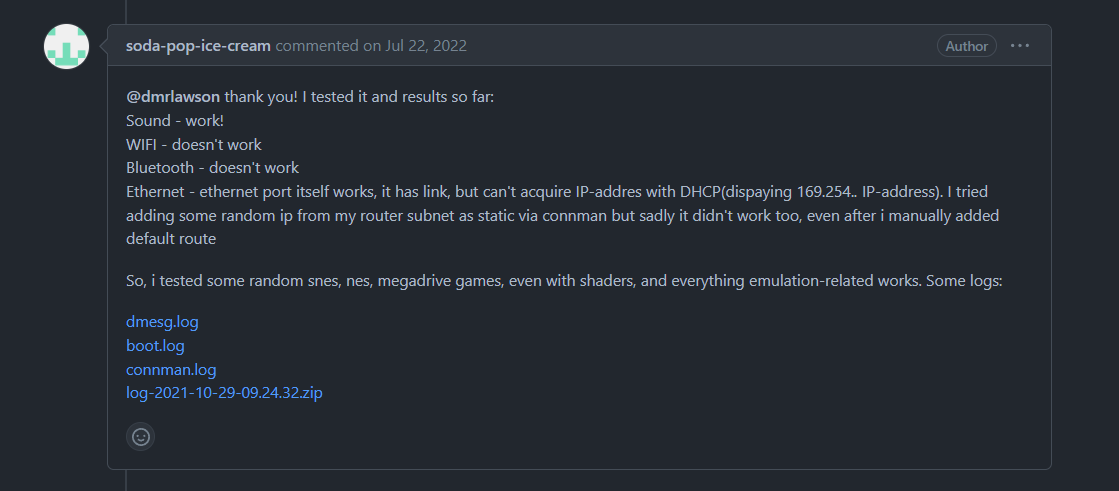Click the "WIFI - doesn't work" line
This screenshot has height=491, width=1119.
pyautogui.click(x=194, y=145)
